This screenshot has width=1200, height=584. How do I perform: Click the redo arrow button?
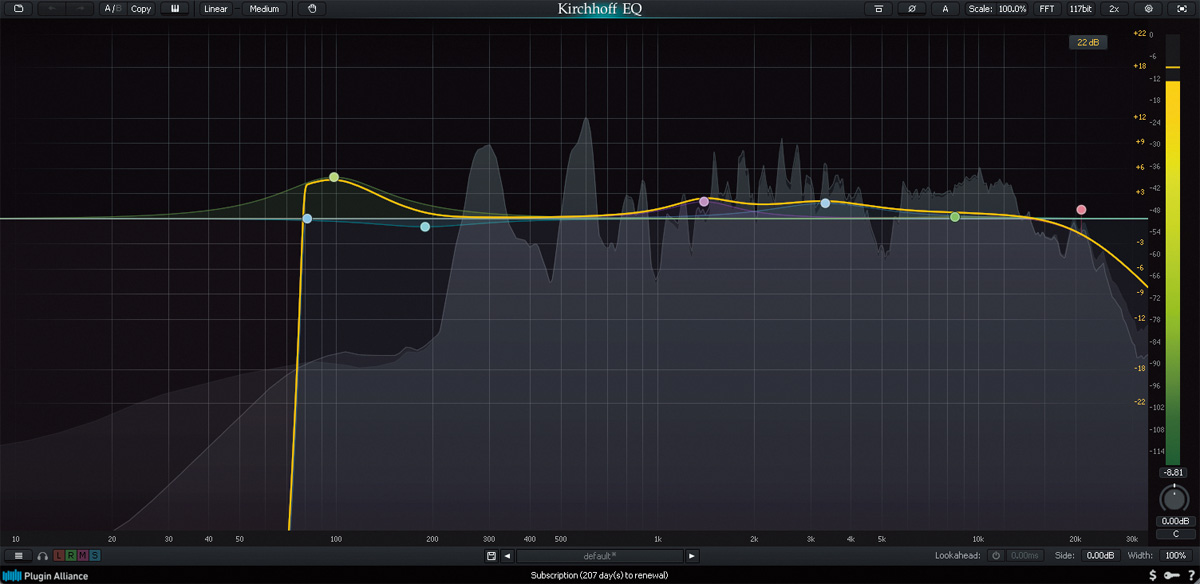[x=82, y=9]
